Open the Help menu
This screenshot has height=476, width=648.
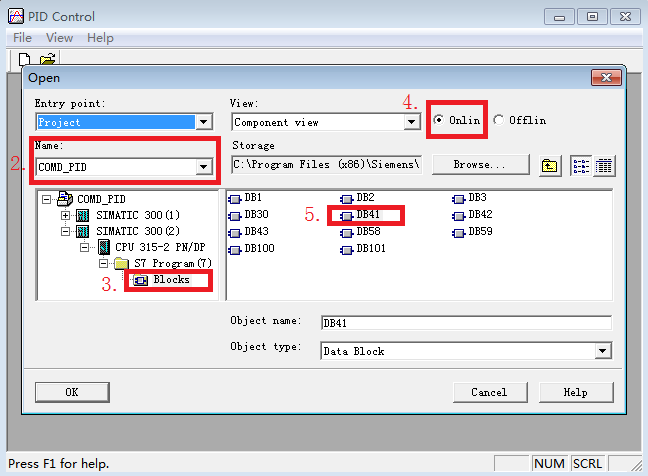tap(100, 38)
